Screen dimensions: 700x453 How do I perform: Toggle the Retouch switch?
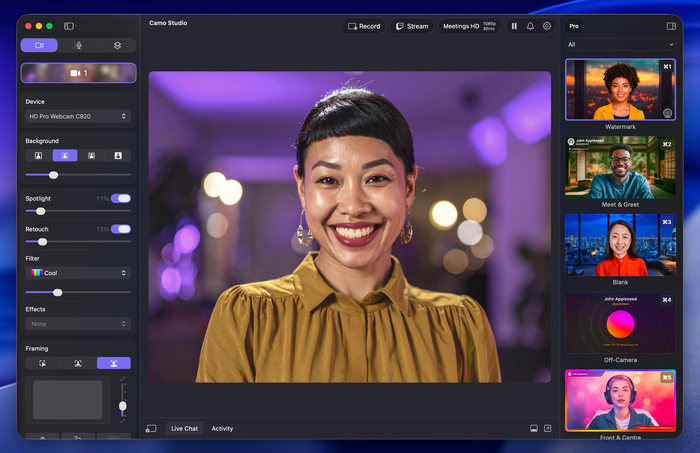(121, 229)
